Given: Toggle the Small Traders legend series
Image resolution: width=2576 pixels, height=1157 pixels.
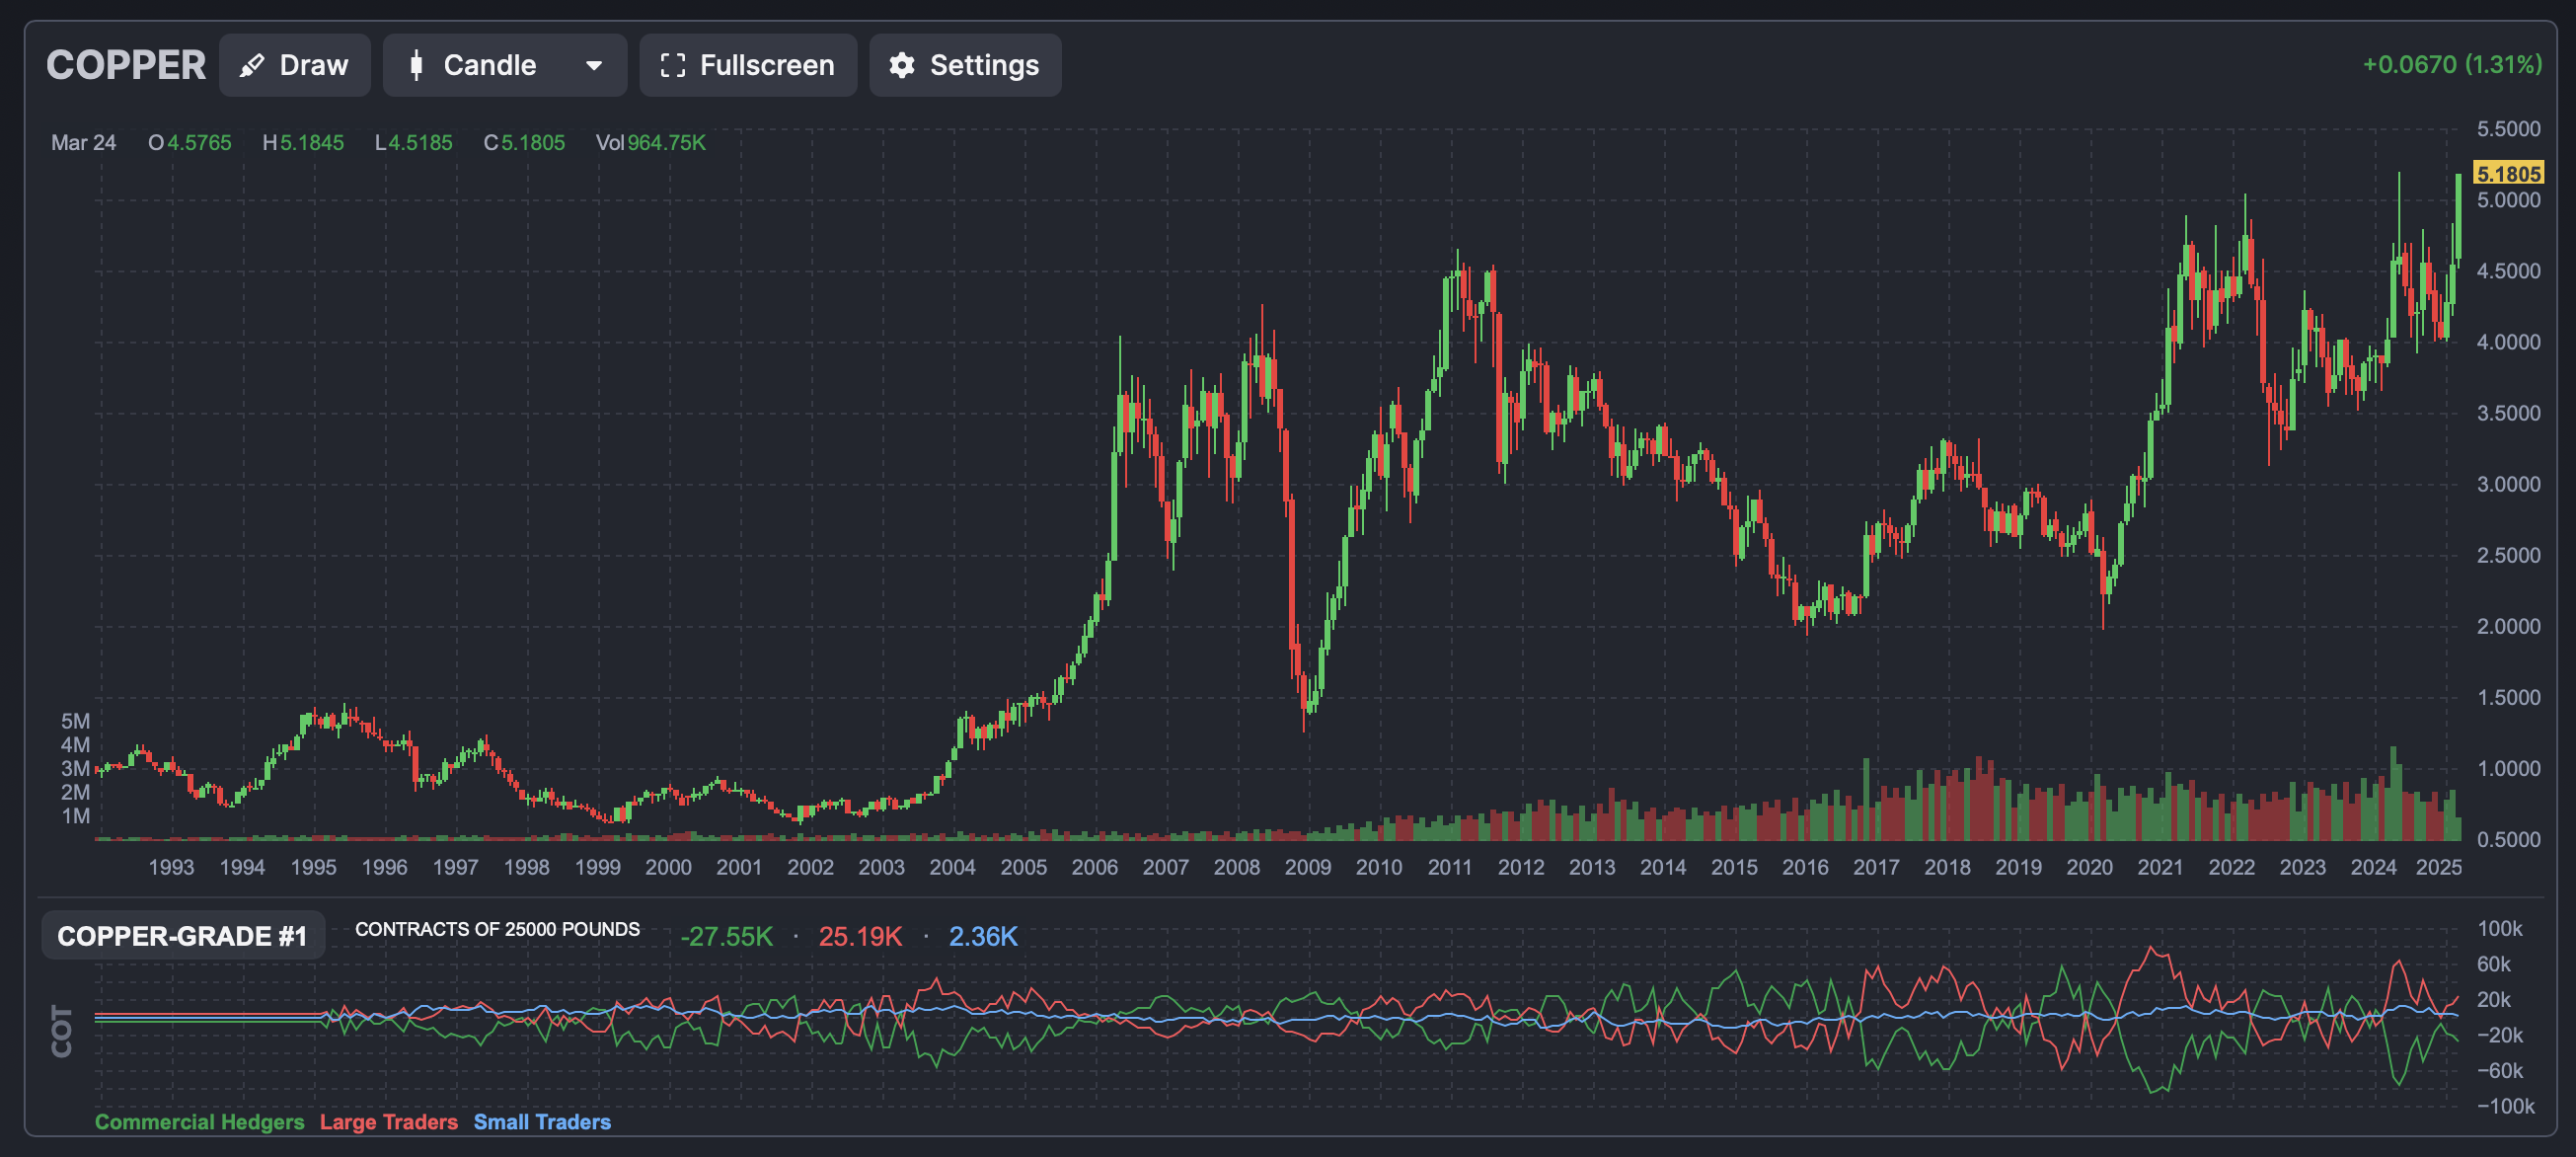Looking at the screenshot, I should coord(541,1122).
